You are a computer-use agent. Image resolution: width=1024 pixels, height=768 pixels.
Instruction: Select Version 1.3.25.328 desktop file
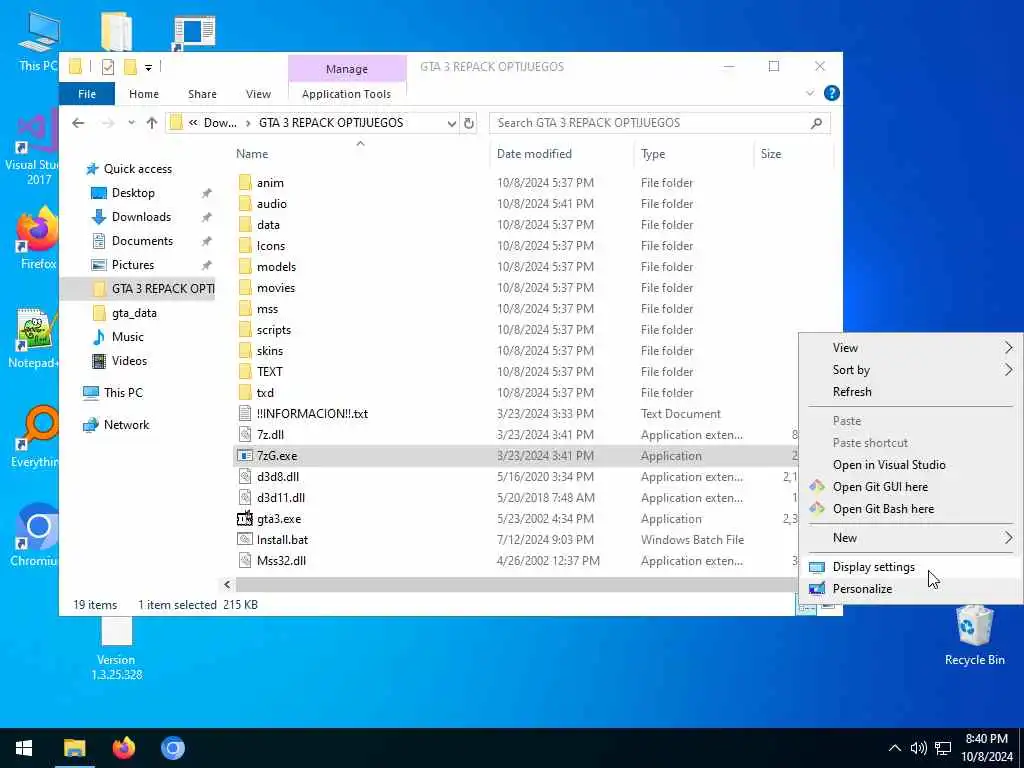click(x=116, y=648)
